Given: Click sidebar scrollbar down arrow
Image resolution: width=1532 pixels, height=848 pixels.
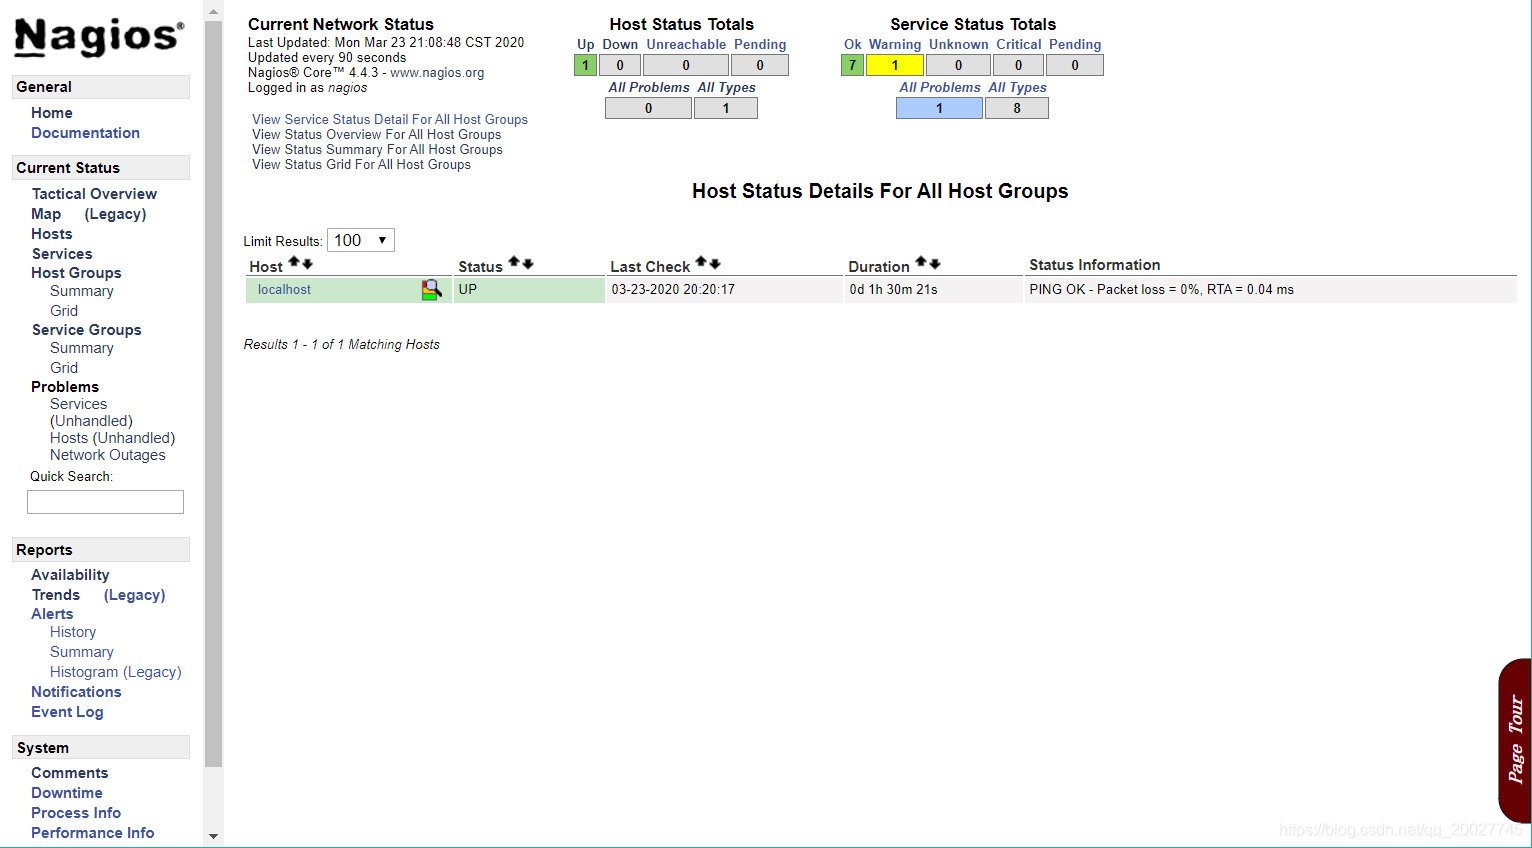Looking at the screenshot, I should (213, 836).
